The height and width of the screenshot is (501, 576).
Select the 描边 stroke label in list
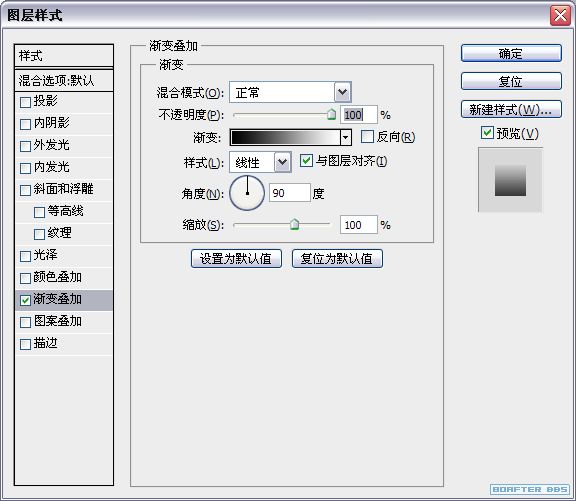46,343
